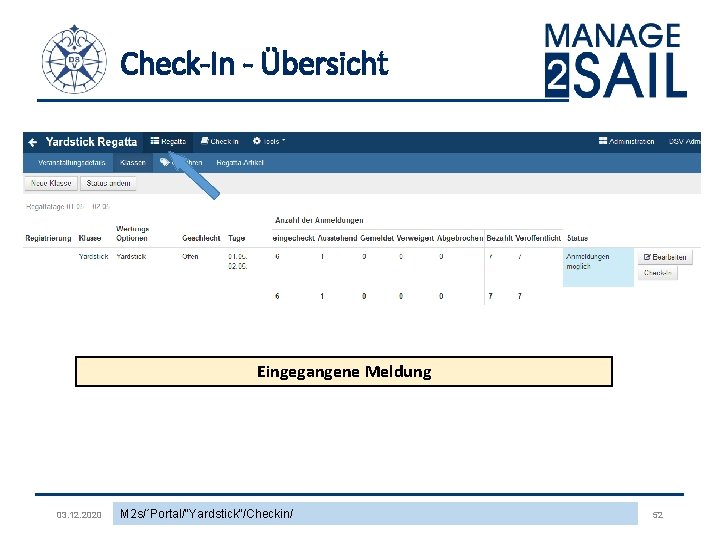Select the Yardstick class cell
Screen dimensions: 720x540
(93, 257)
